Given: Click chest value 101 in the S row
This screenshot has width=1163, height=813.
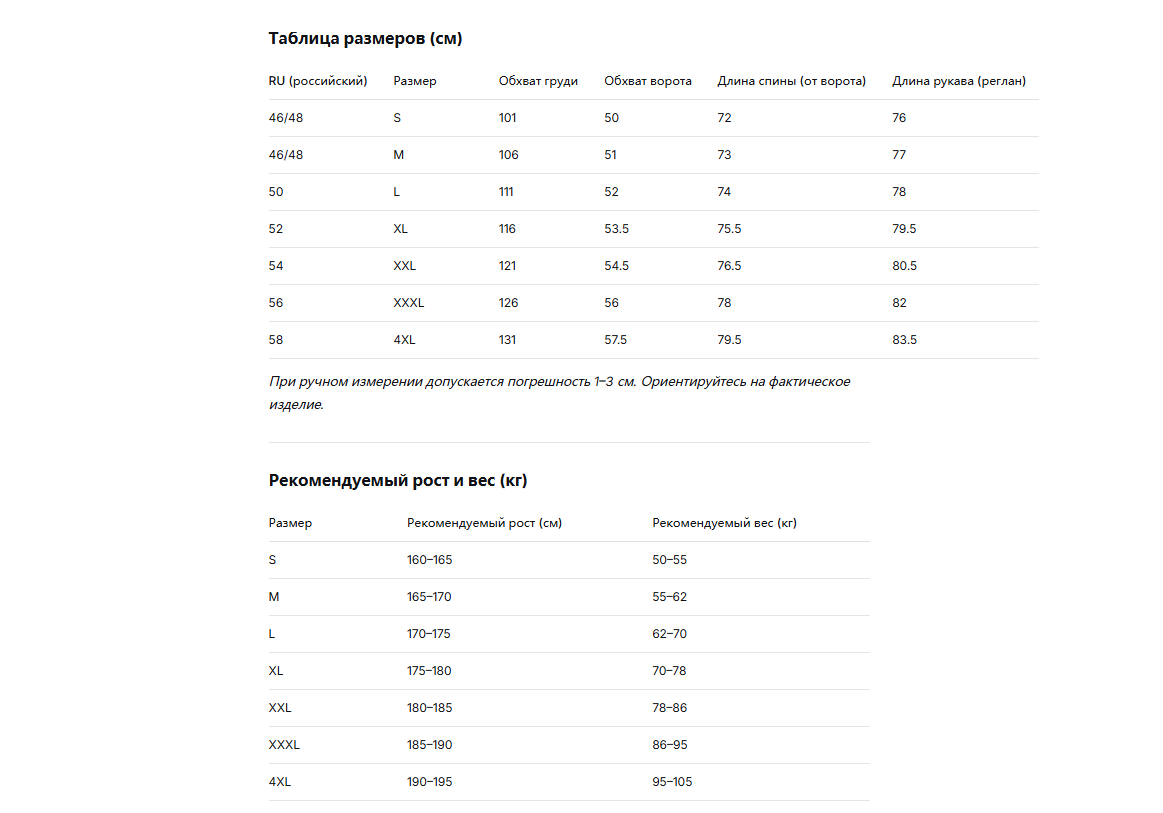Looking at the screenshot, I should click(507, 117).
